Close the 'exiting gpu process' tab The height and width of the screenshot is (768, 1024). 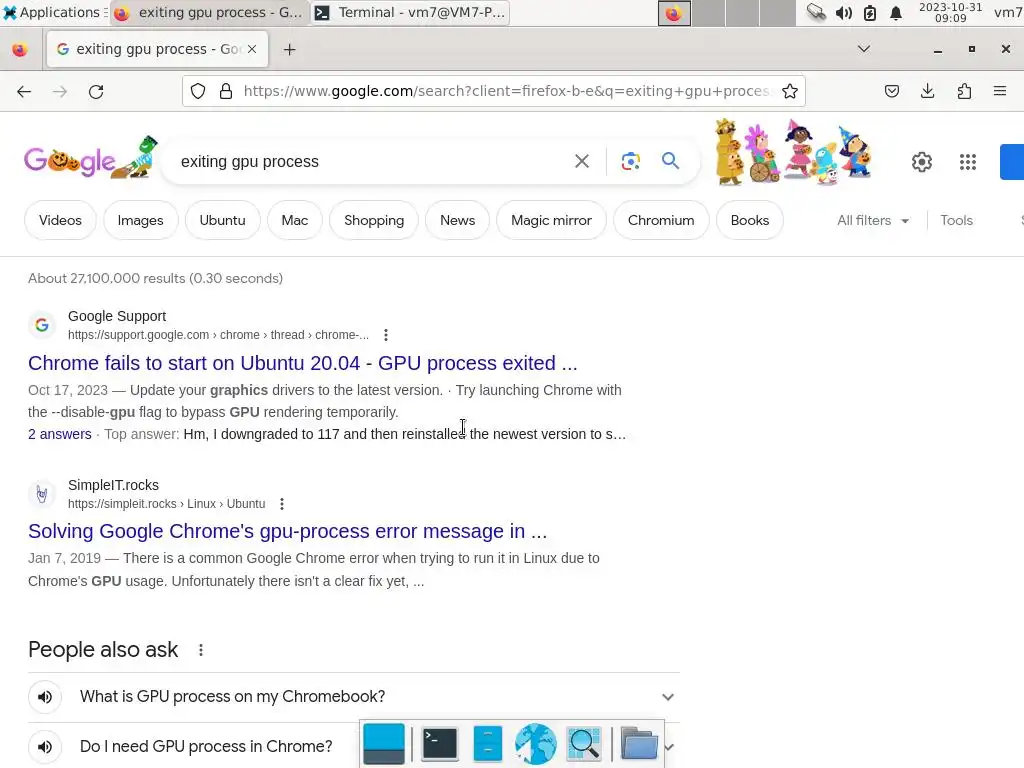pos(252,49)
